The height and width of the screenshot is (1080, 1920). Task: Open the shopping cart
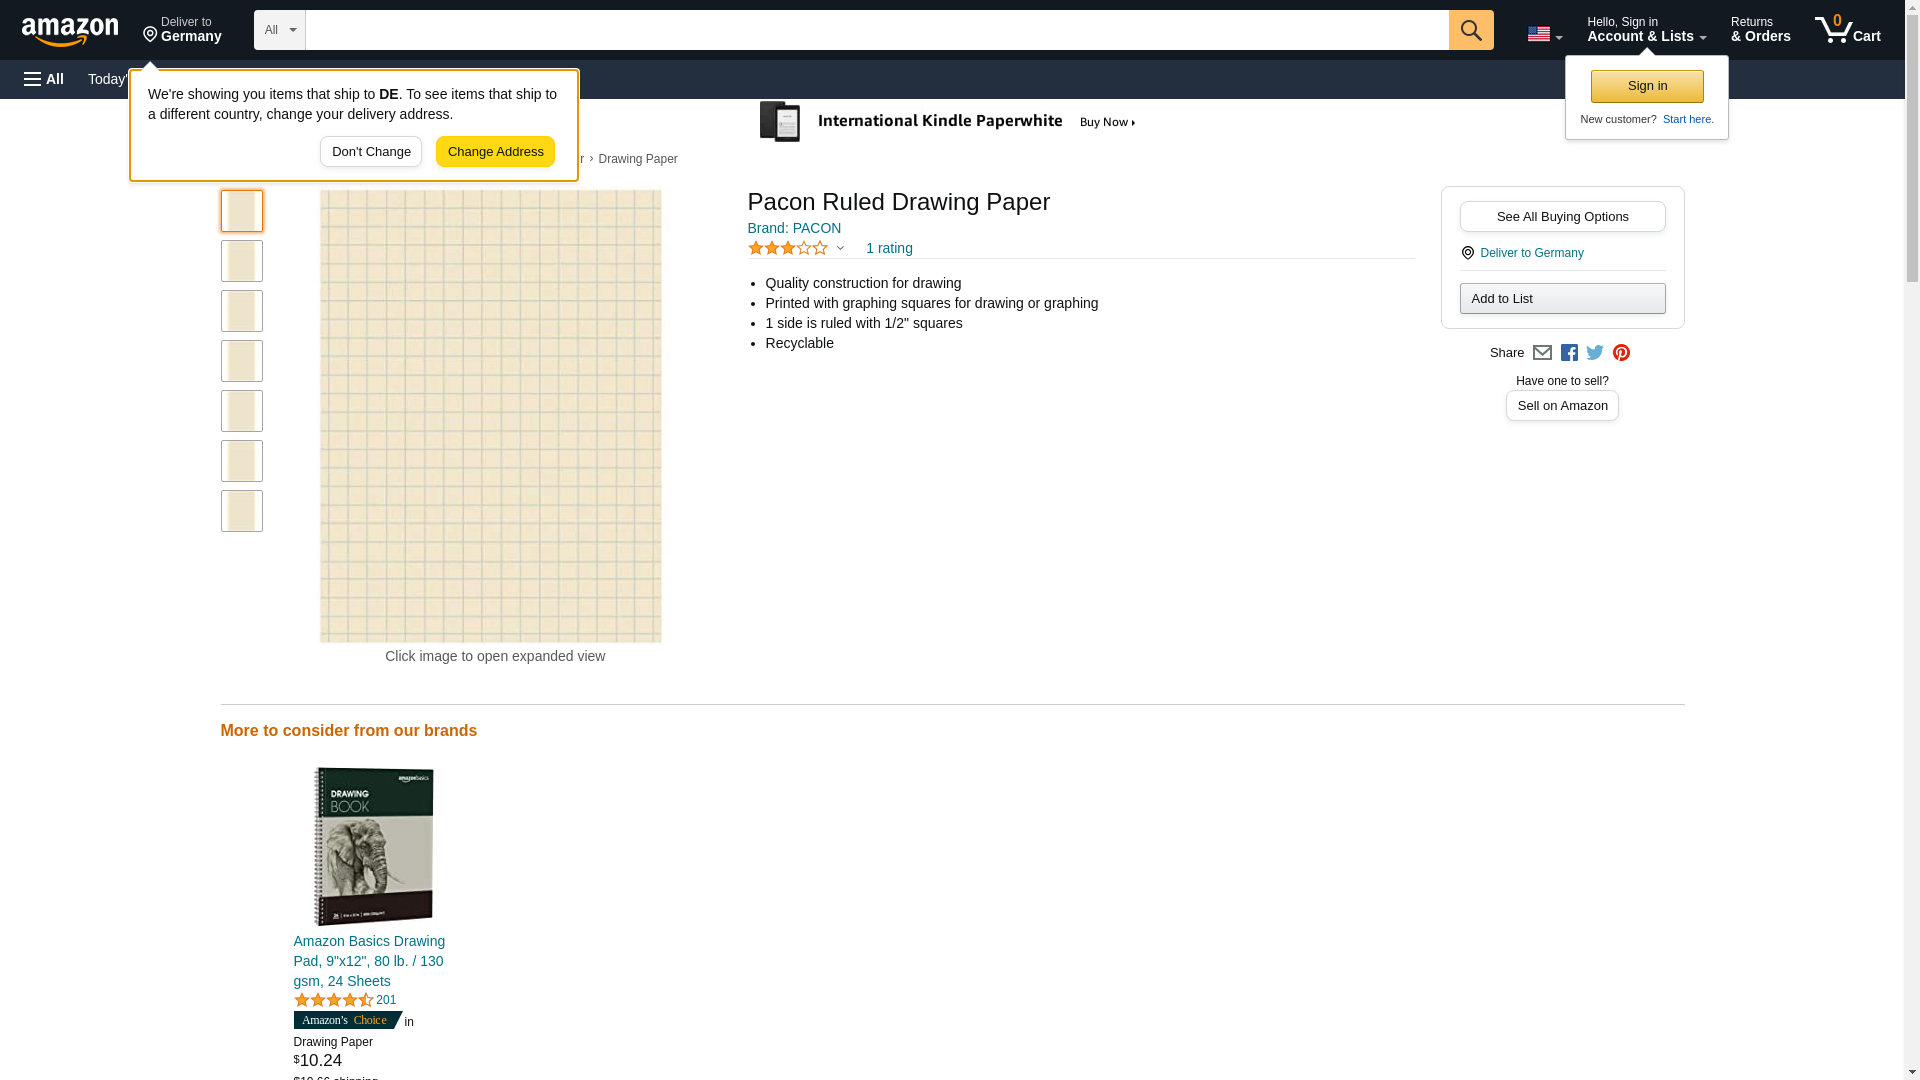point(1847,30)
